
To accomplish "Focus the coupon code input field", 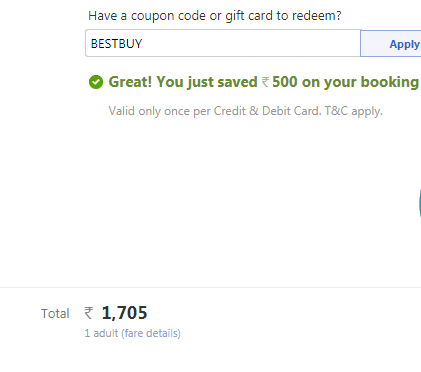I will click(x=223, y=43).
